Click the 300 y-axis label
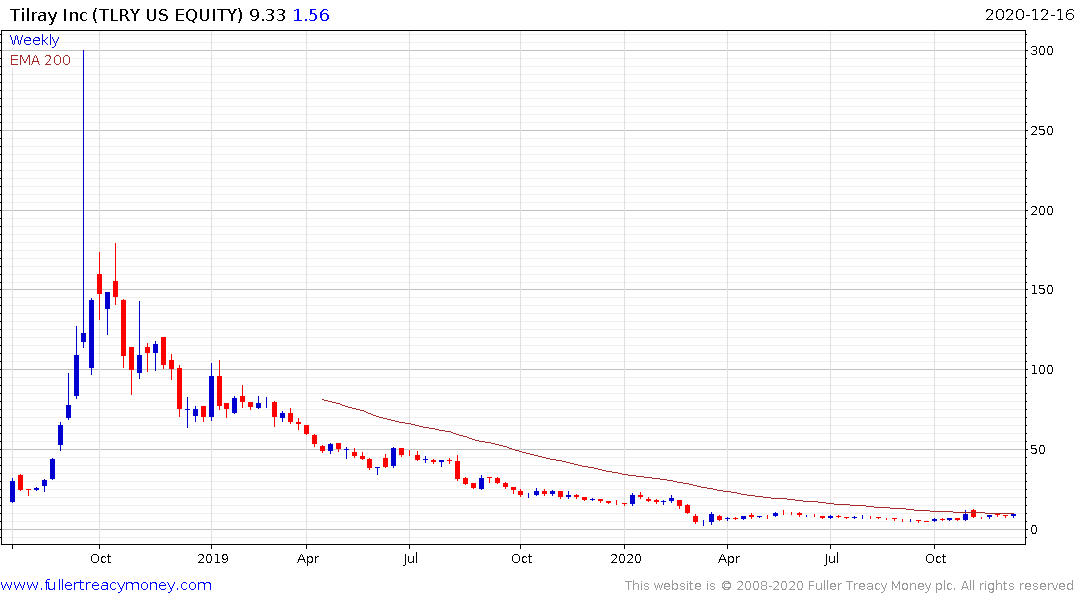This screenshot has height=600, width=1075. point(1042,51)
